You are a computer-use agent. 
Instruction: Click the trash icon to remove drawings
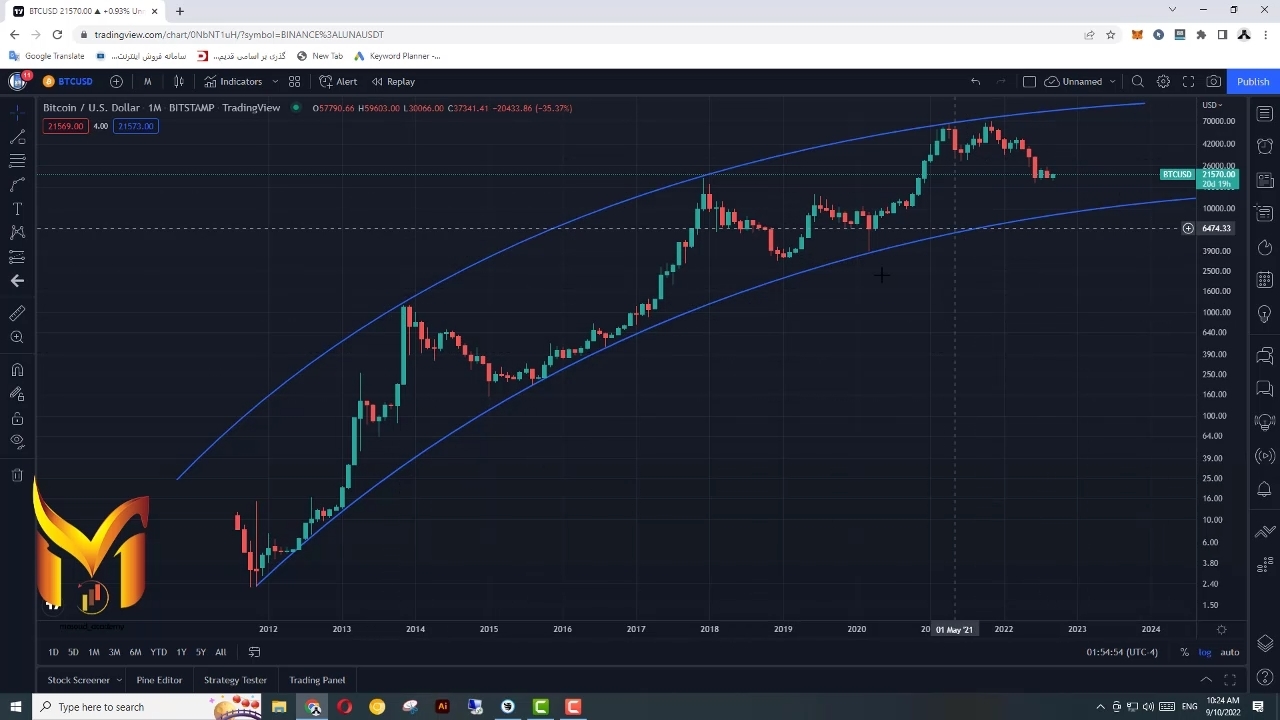[x=17, y=475]
